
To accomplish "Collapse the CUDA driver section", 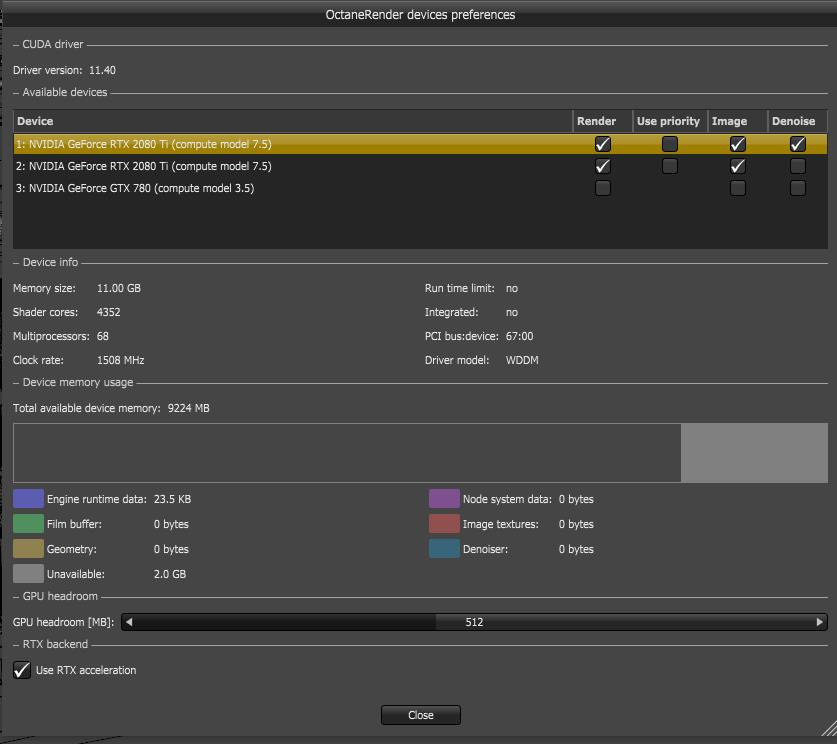I will tap(16, 45).
